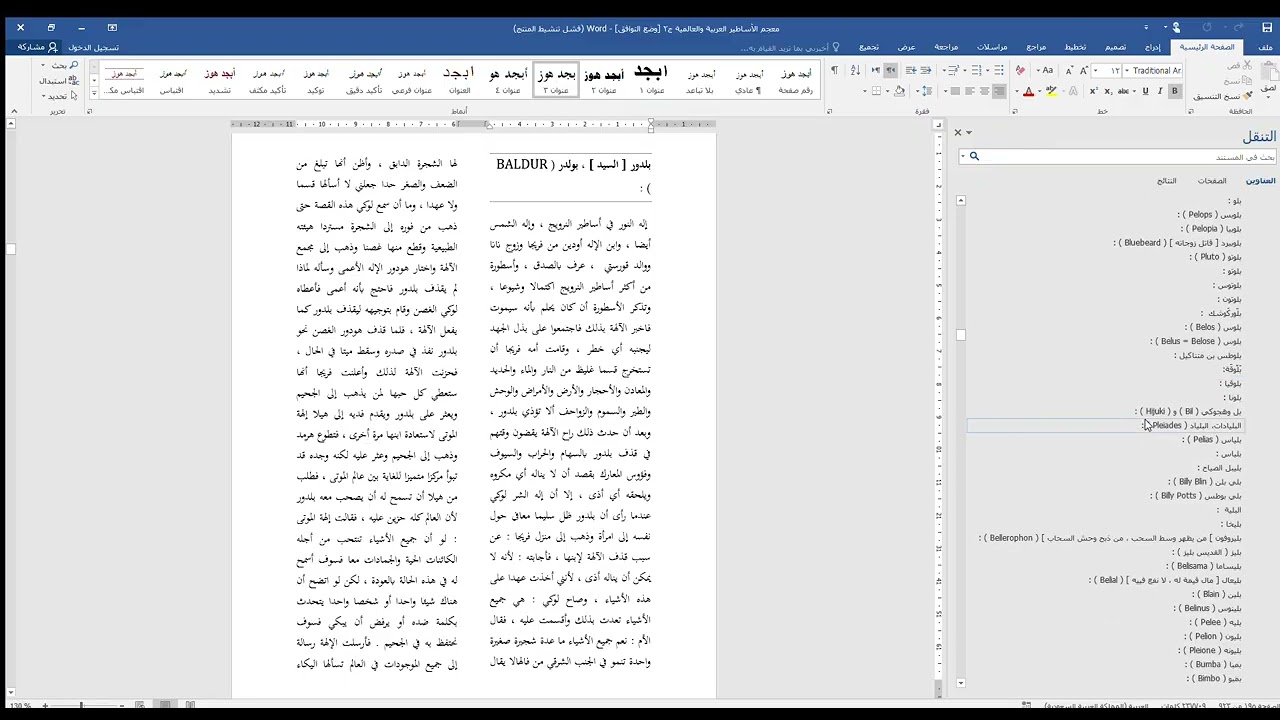Open font color dropdown arrow

(x=1017, y=91)
